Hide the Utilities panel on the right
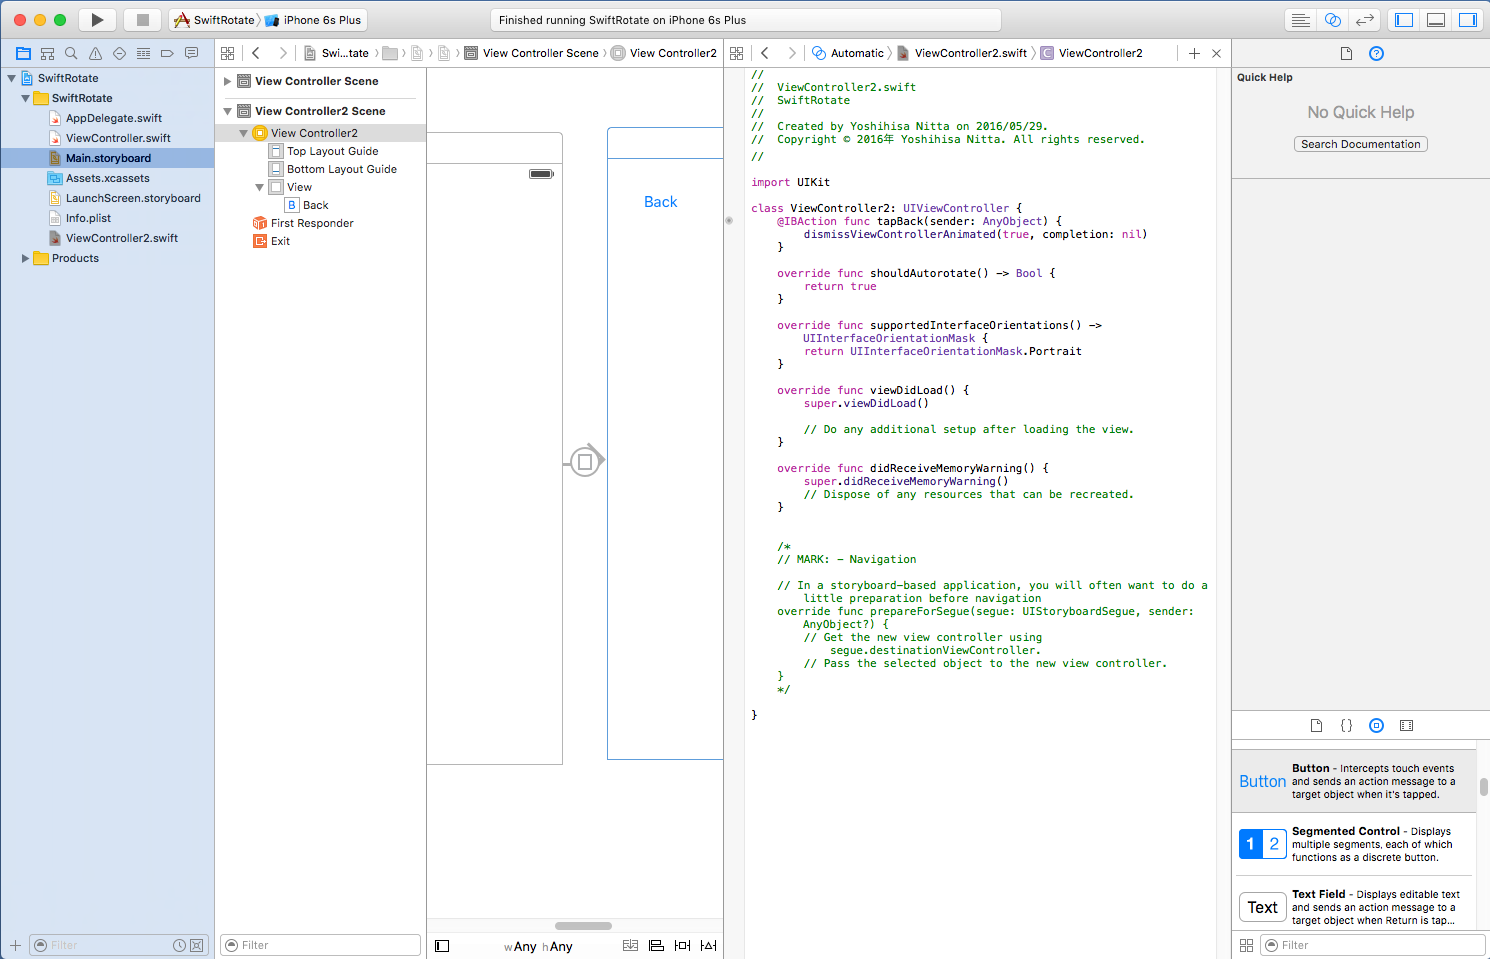 pyautogui.click(x=1467, y=20)
